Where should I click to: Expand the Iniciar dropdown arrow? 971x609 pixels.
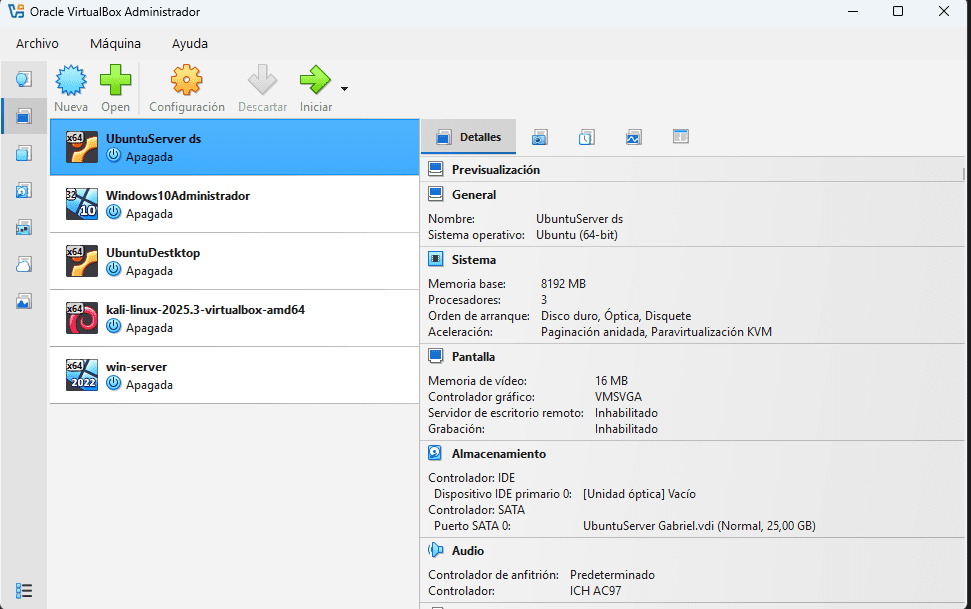pyautogui.click(x=344, y=89)
